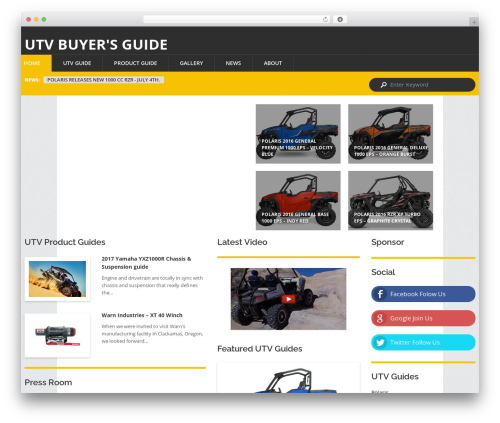Click the 'Social' heading
Screen dimensions: 500x423
pyautogui.click(x=383, y=272)
